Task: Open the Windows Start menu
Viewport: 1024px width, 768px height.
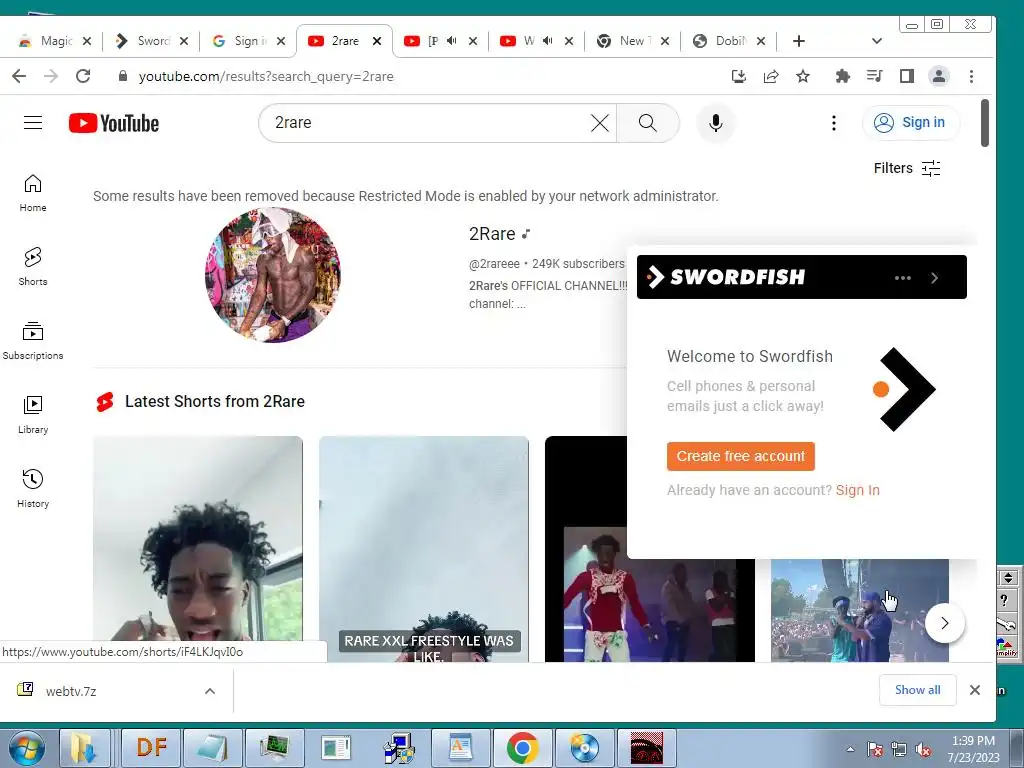Action: pos(26,748)
